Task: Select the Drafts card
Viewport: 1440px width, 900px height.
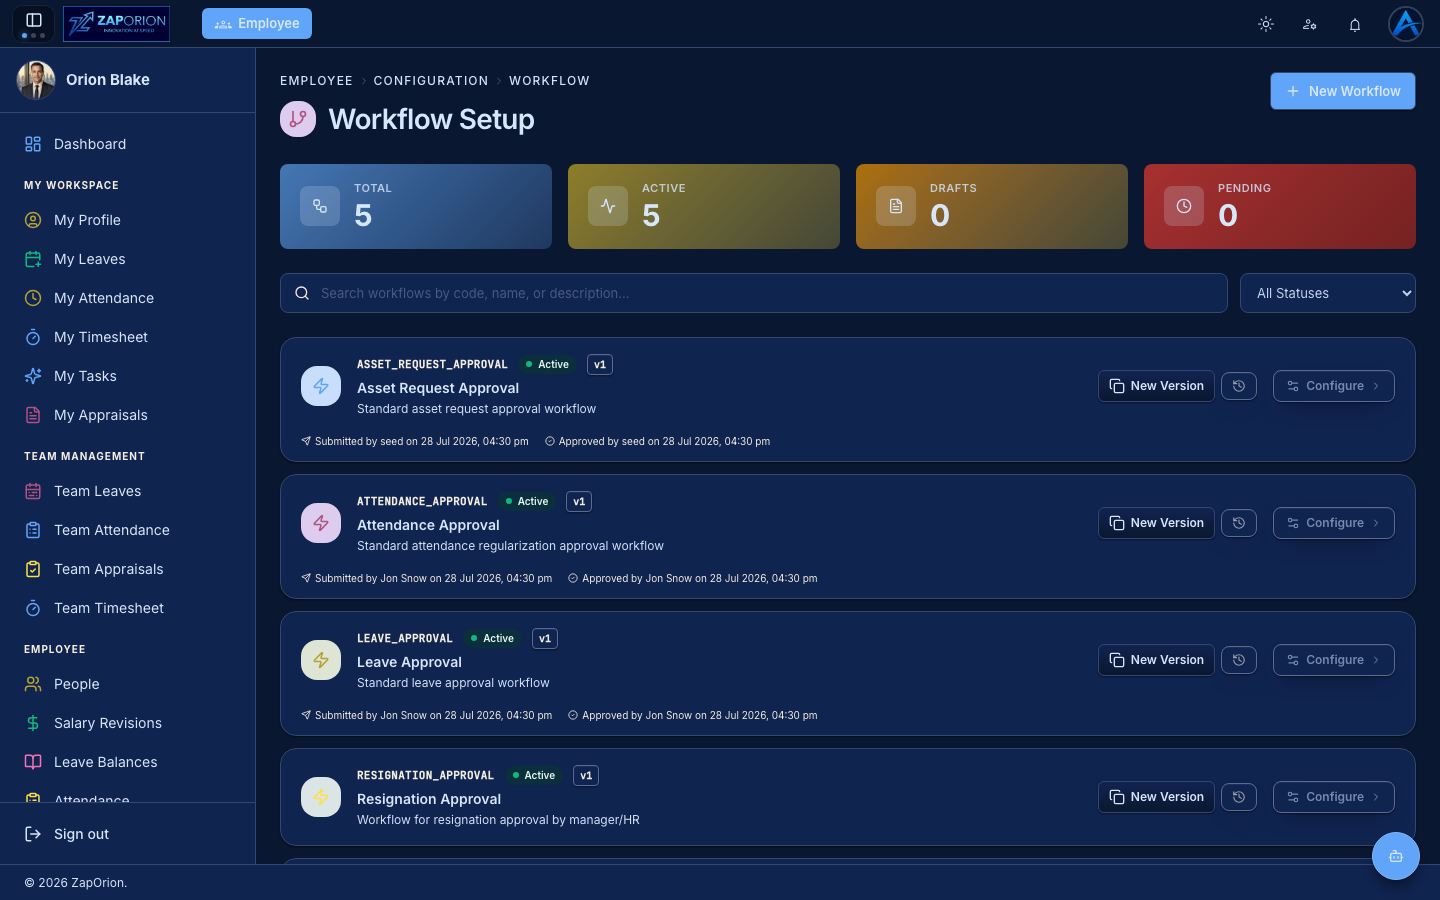Action: pyautogui.click(x=992, y=206)
